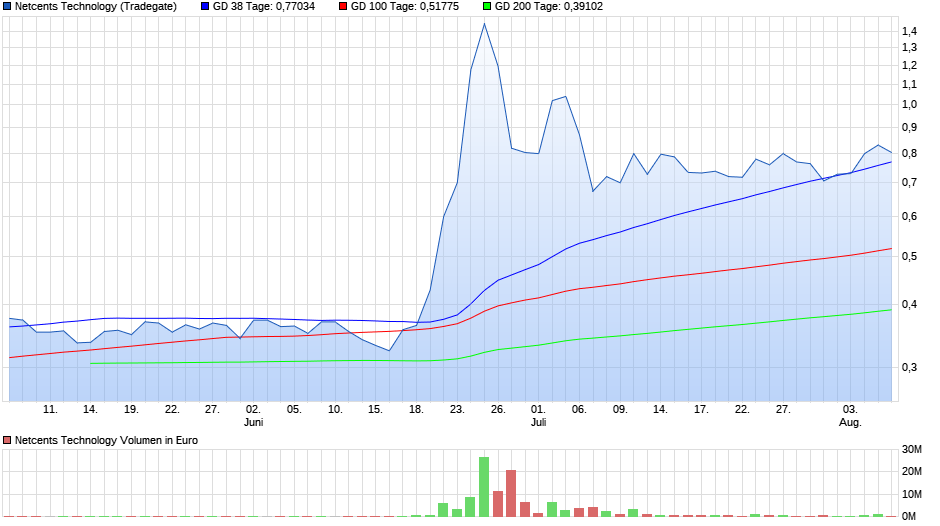Click the tallest green volume bar
This screenshot has width=940, height=526.
(x=484, y=487)
